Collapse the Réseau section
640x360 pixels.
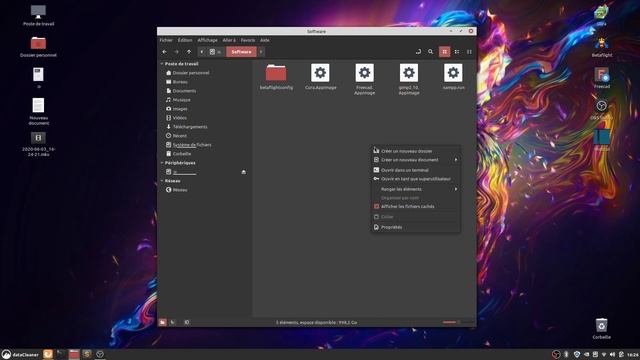click(x=162, y=181)
